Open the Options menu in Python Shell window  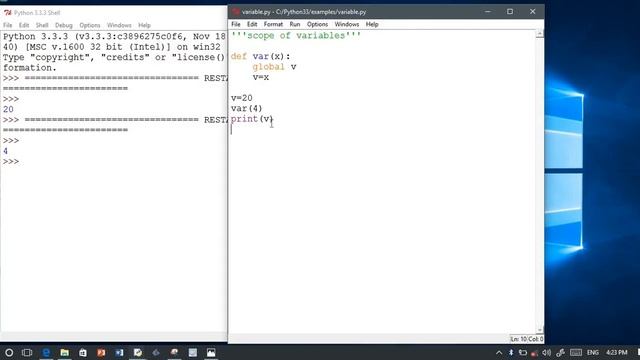[90, 25]
